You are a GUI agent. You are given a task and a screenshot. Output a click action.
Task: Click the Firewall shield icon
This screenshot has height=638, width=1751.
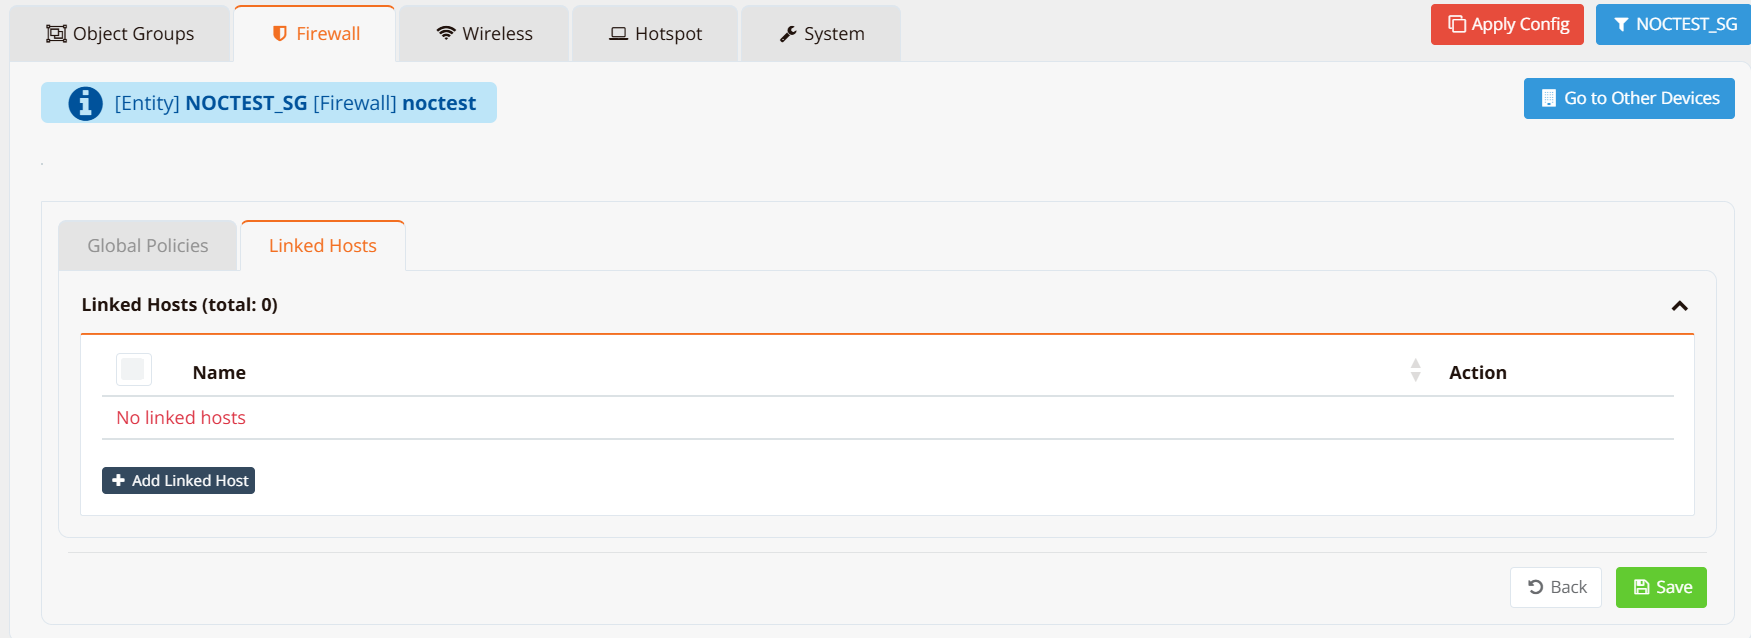[x=280, y=34]
